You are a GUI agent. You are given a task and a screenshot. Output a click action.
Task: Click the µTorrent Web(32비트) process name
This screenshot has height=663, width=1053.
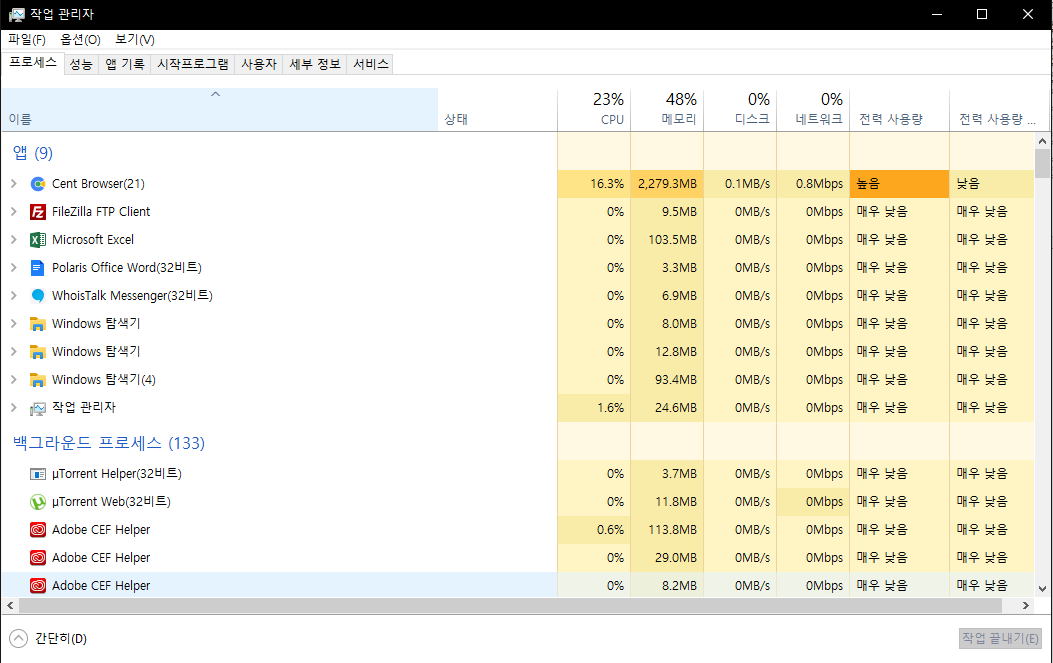point(111,502)
